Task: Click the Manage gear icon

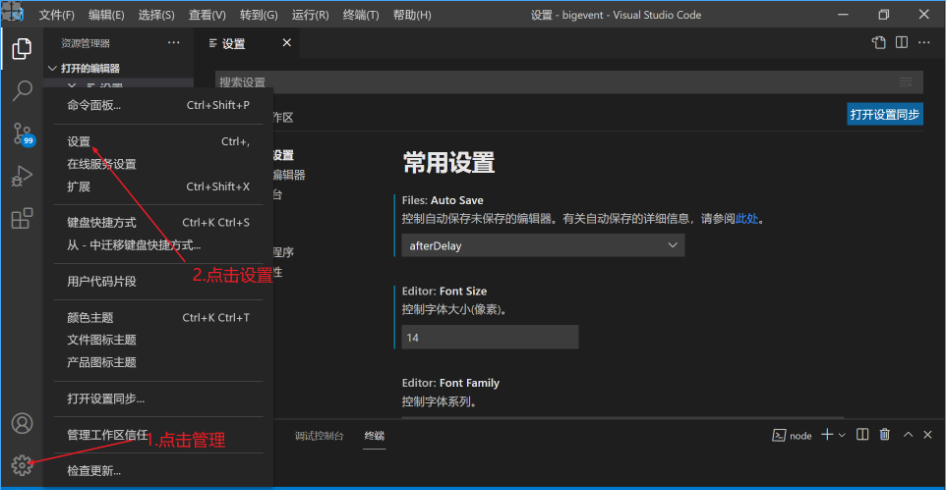Action: (x=22, y=465)
